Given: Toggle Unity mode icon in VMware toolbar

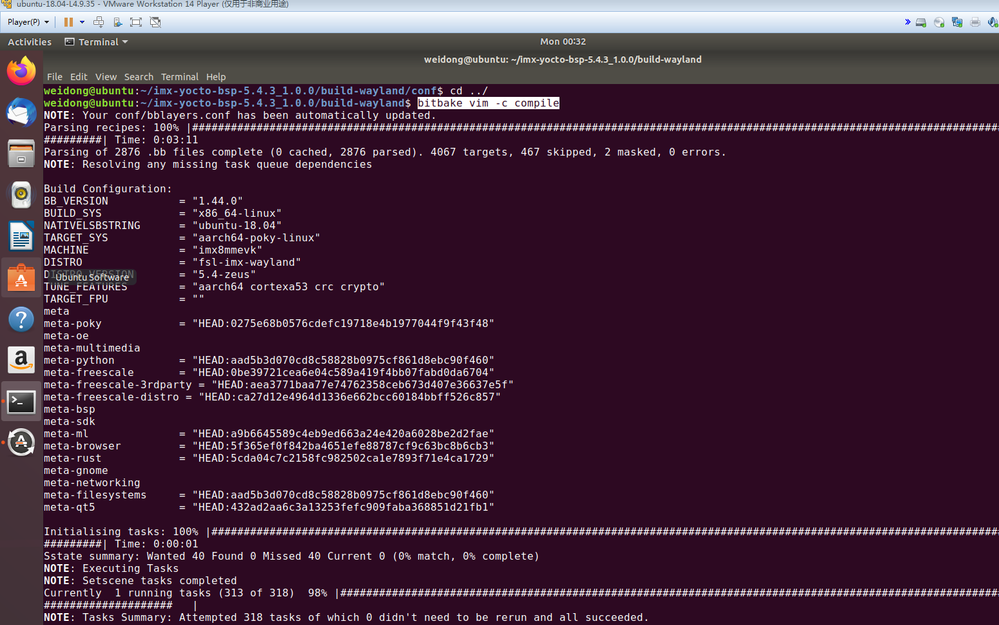Looking at the screenshot, I should 155,22.
